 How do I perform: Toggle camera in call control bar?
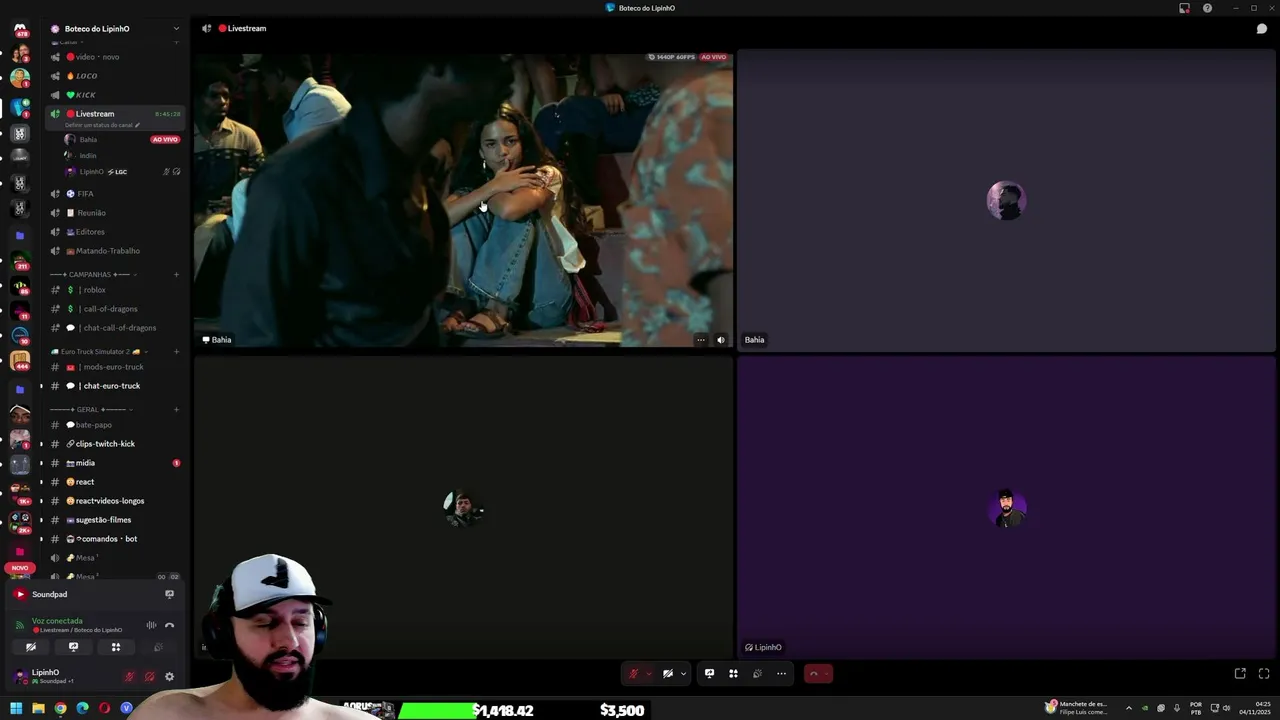coord(668,674)
